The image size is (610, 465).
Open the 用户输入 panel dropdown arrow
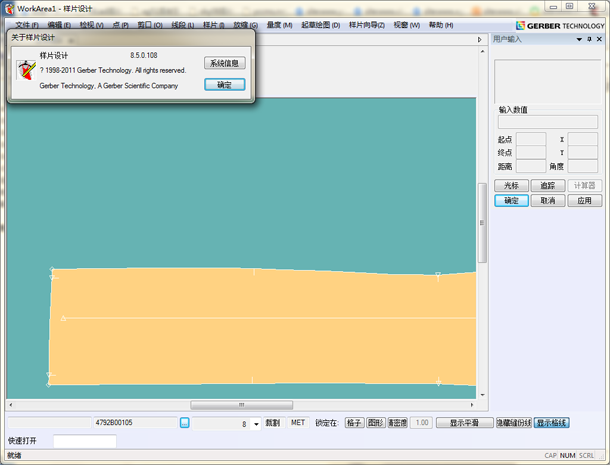579,39
